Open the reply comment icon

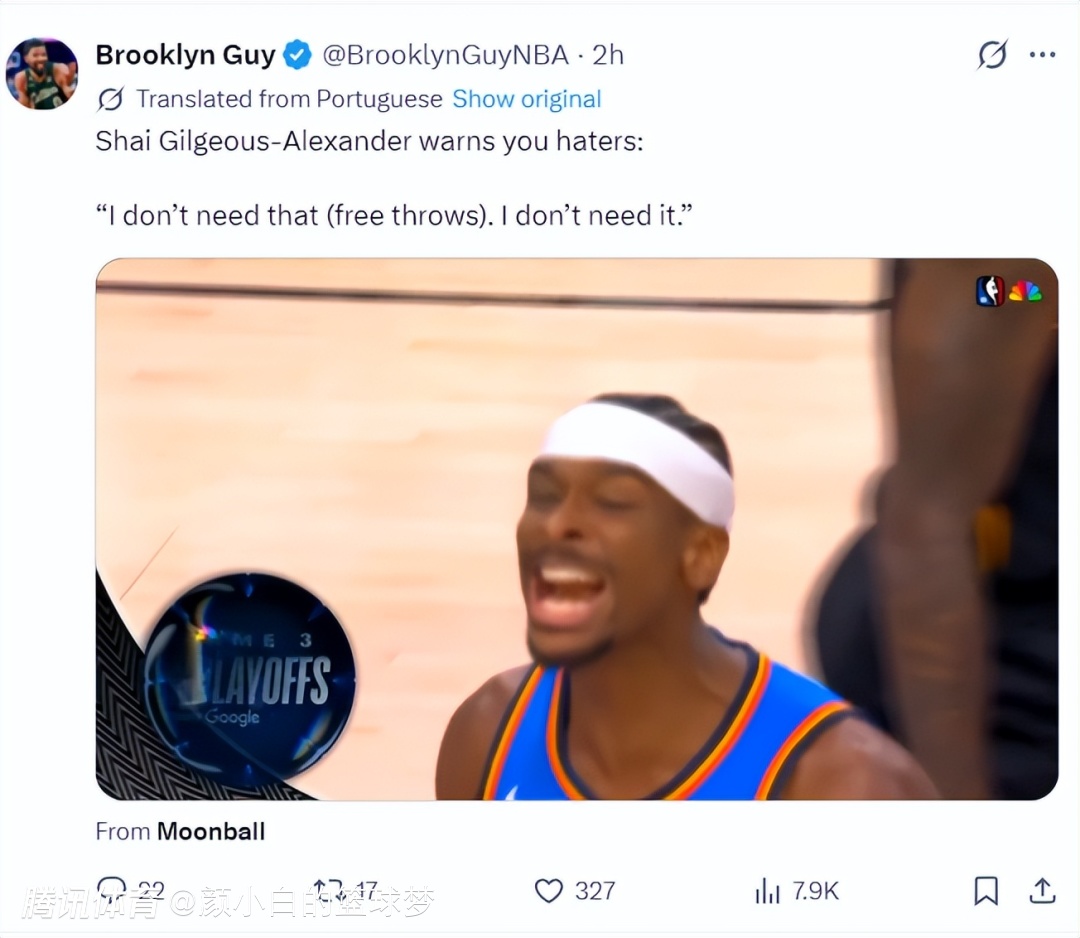111,890
